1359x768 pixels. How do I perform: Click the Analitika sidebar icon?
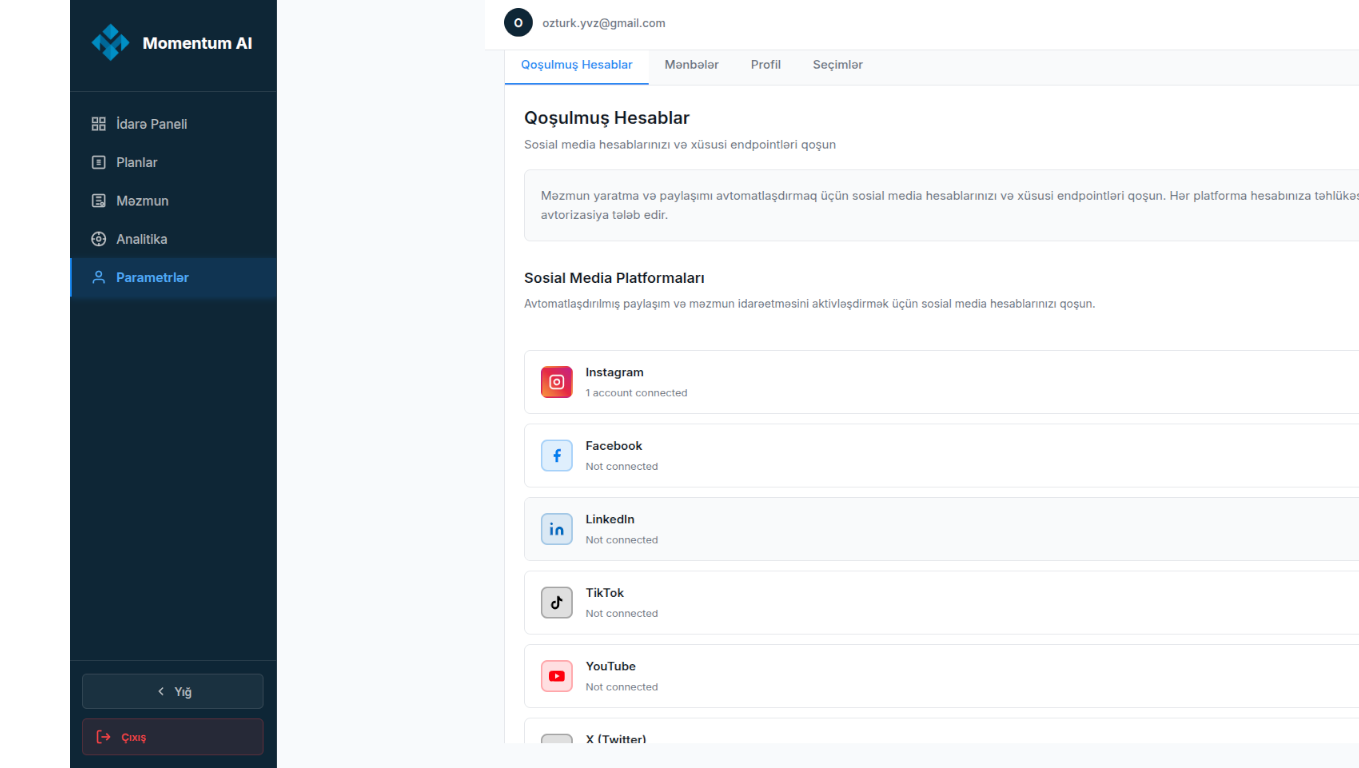[98, 239]
